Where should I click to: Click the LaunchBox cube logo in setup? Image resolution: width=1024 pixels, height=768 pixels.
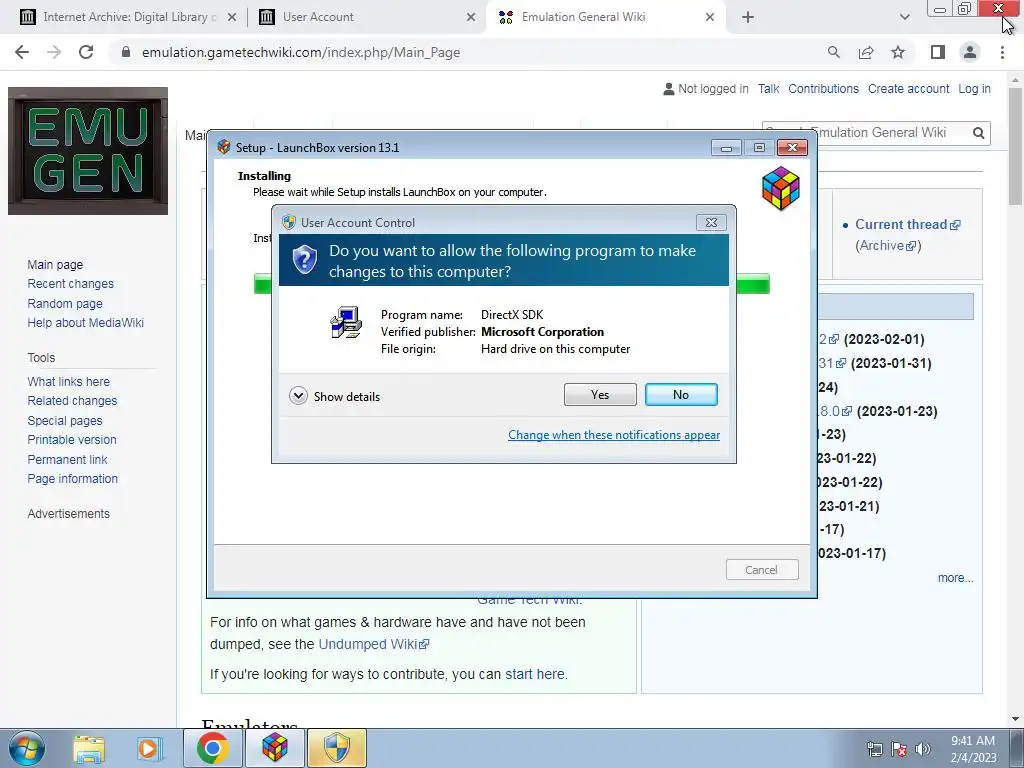click(x=780, y=188)
